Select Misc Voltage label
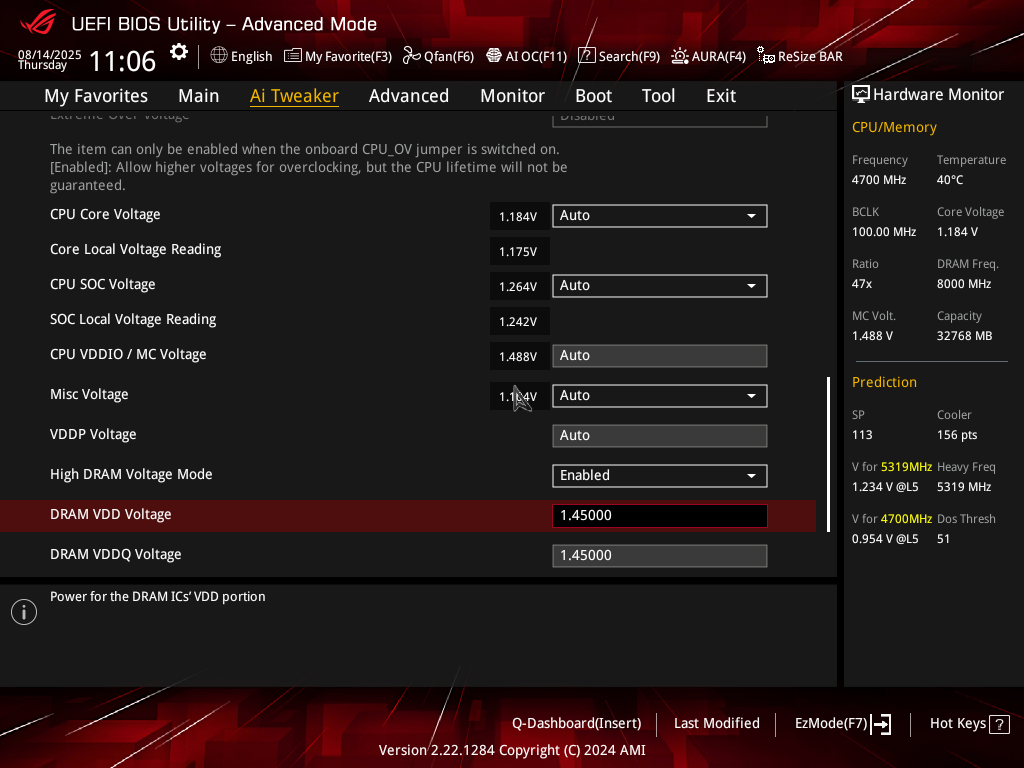 pyautogui.click(x=89, y=394)
